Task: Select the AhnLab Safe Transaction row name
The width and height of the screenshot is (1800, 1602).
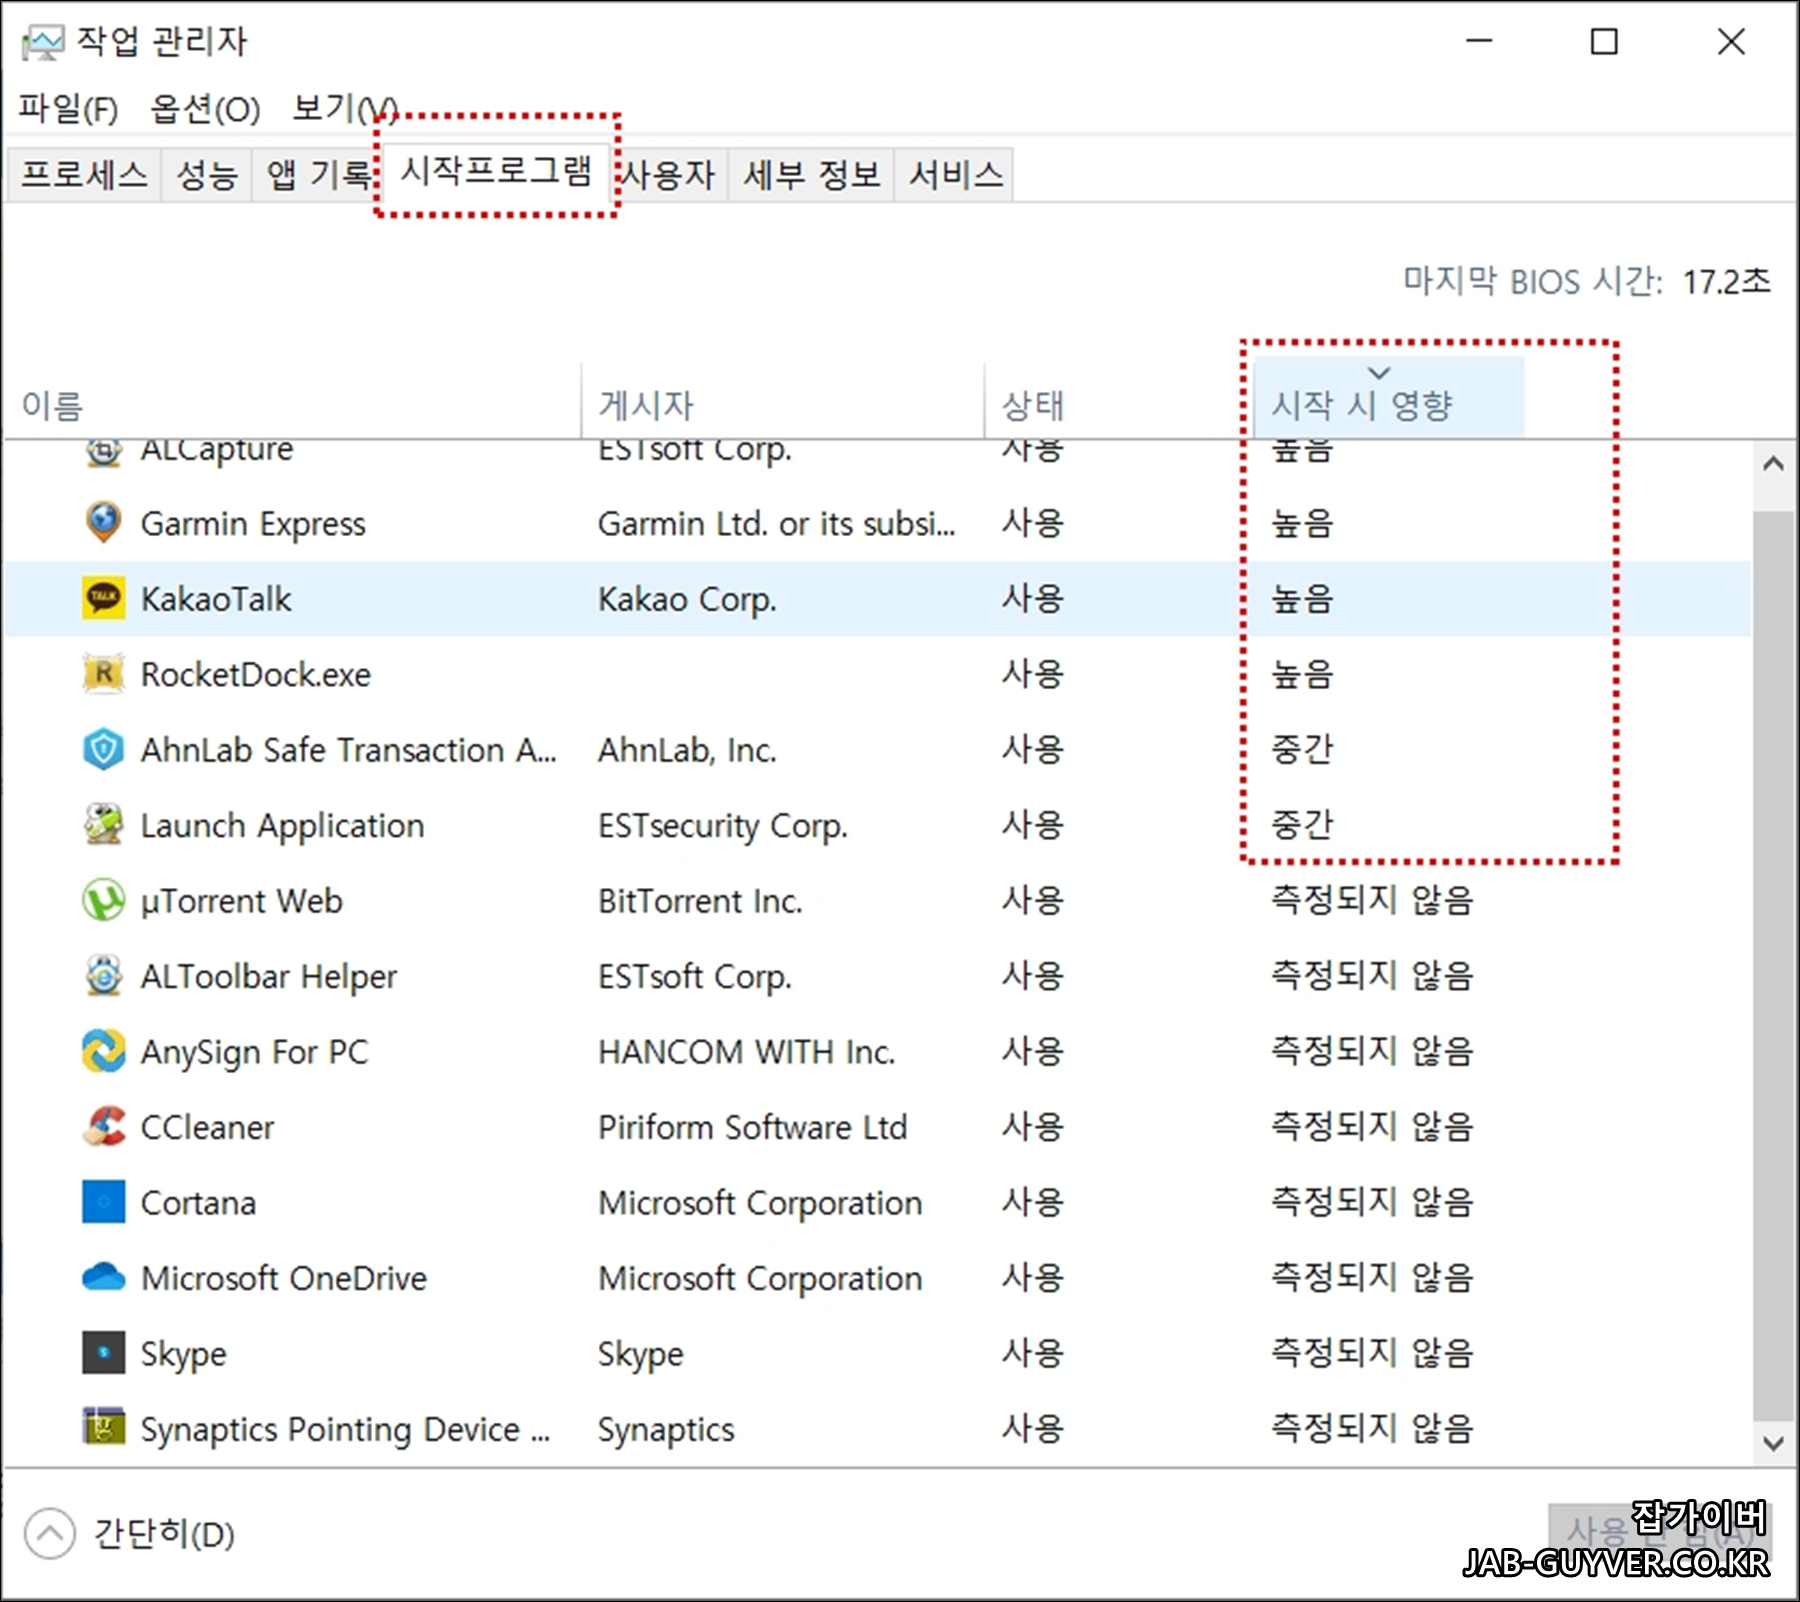Action: point(348,750)
